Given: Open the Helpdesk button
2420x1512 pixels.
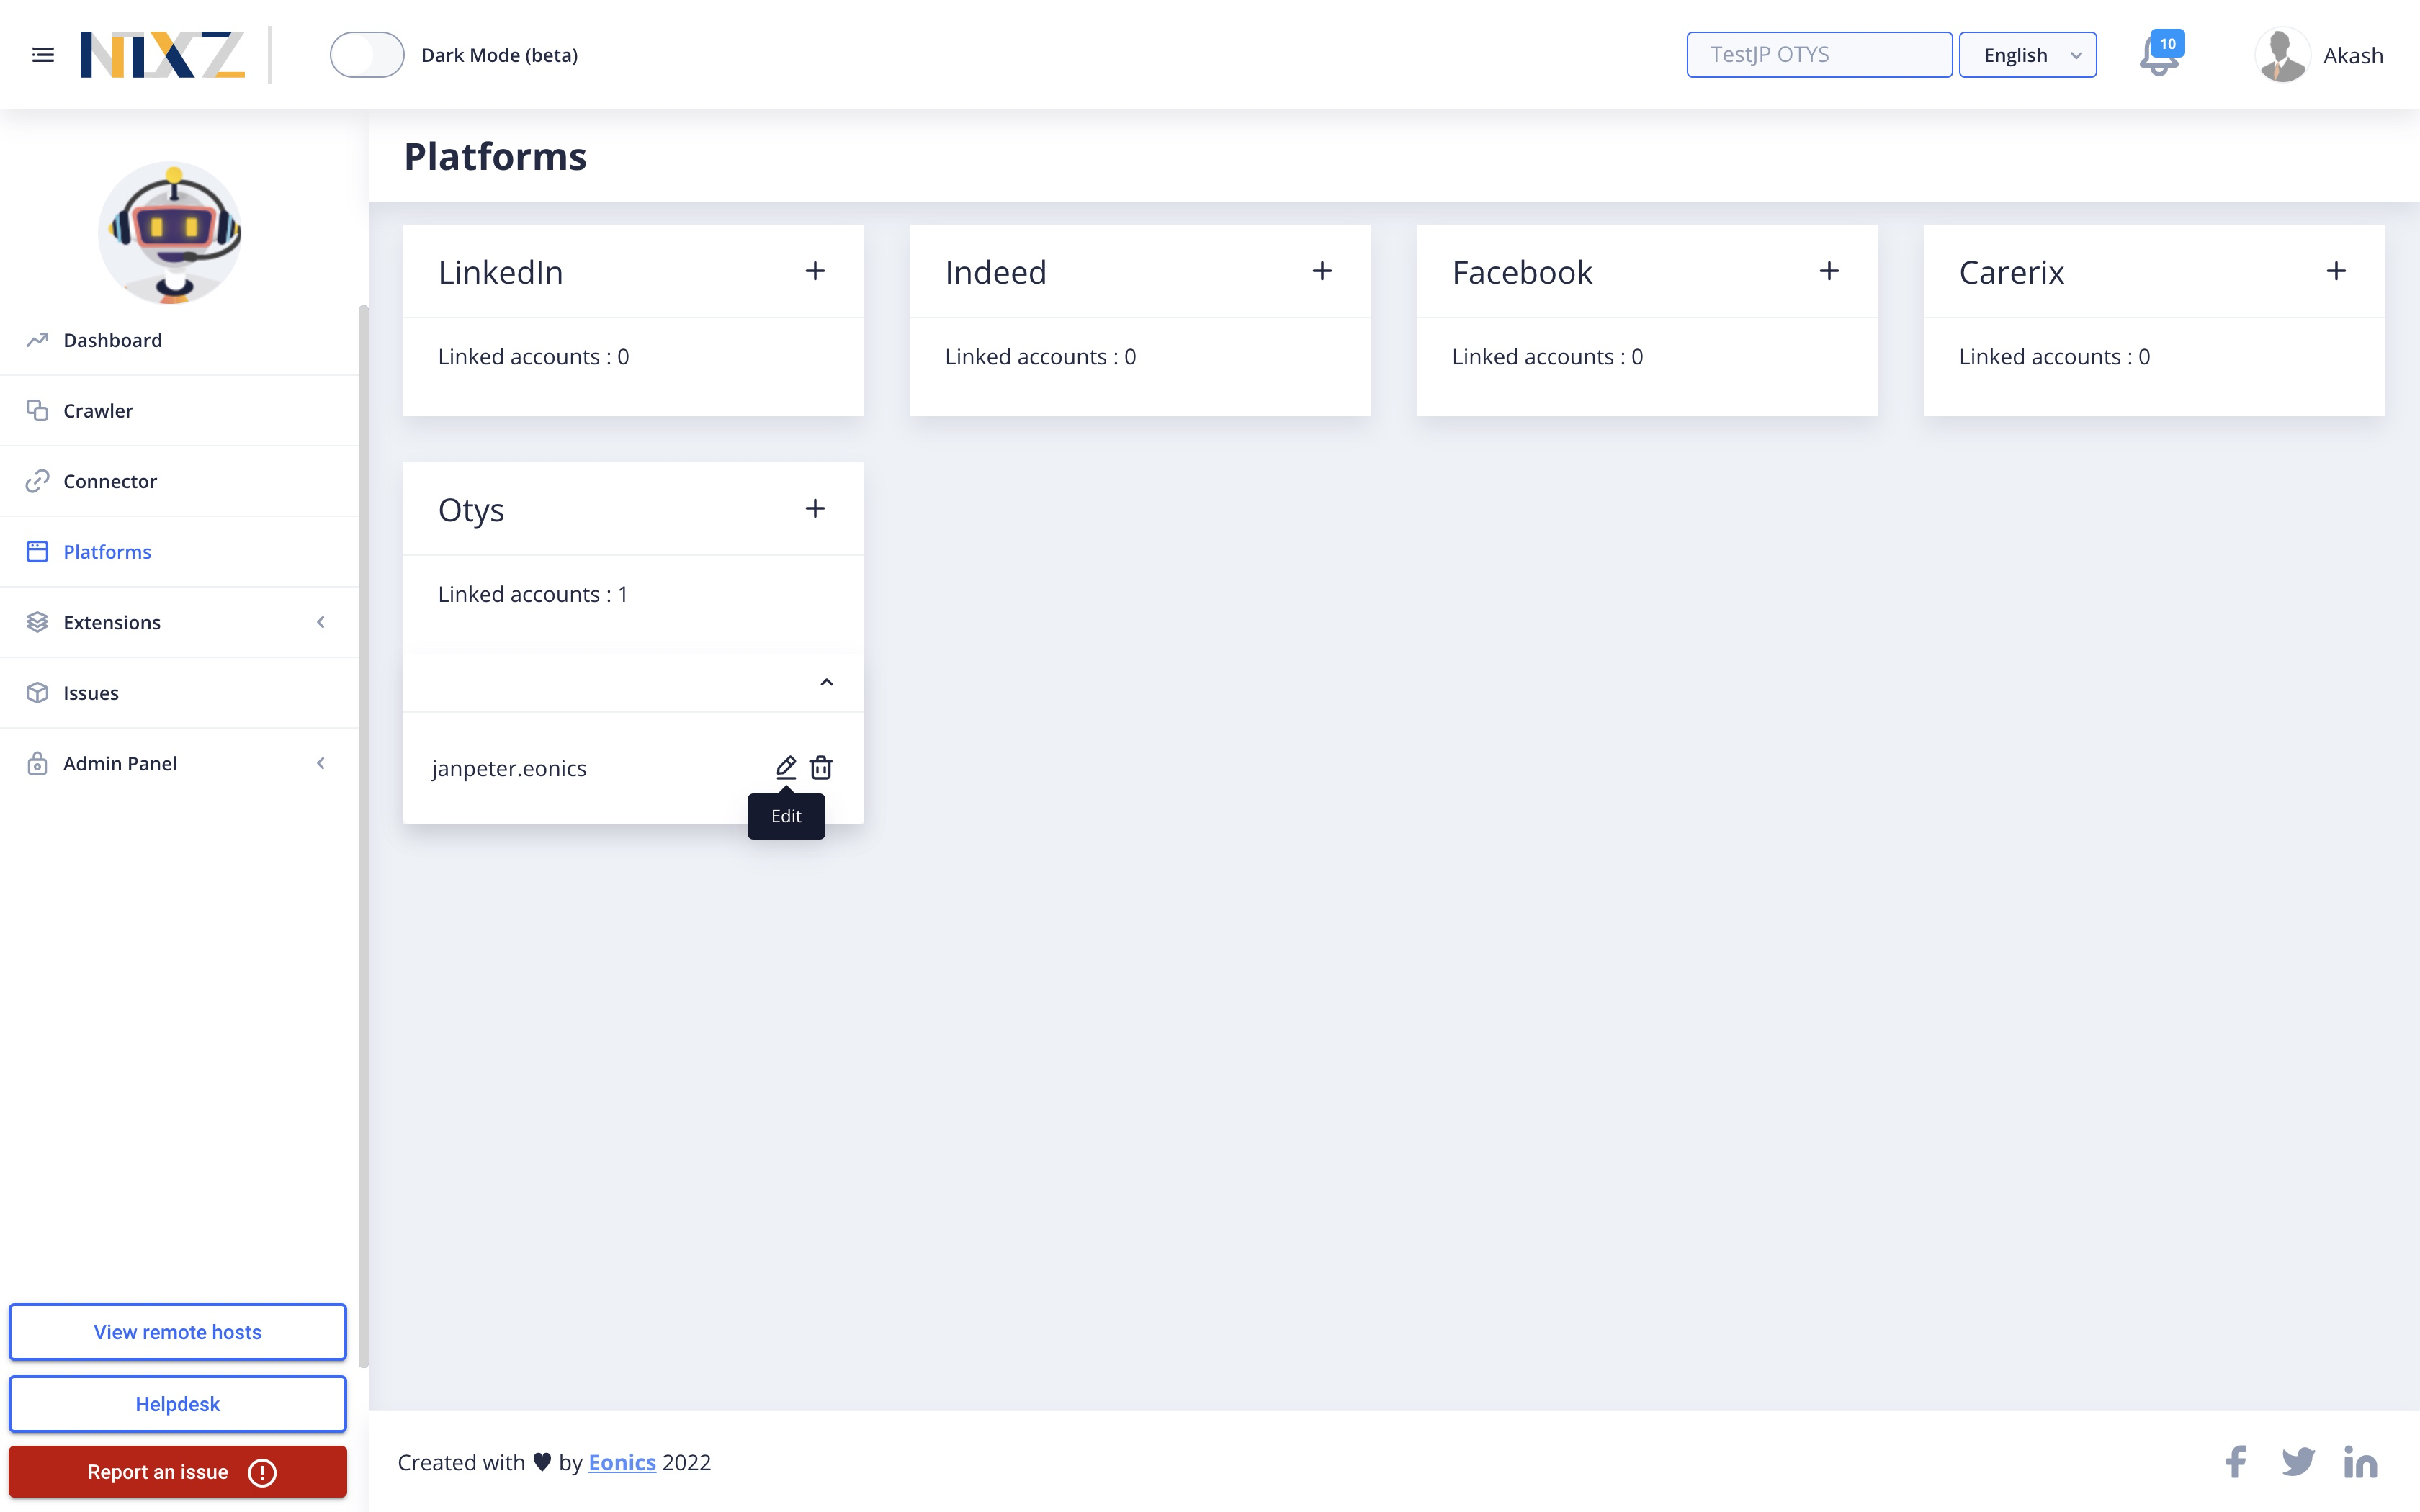Looking at the screenshot, I should click(178, 1404).
